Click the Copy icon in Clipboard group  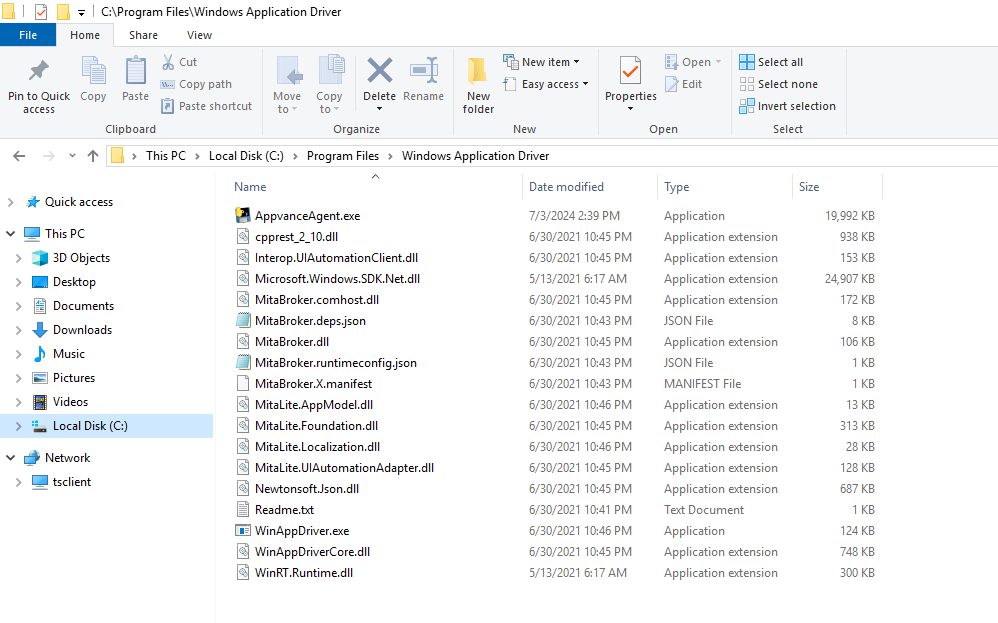tap(93, 70)
